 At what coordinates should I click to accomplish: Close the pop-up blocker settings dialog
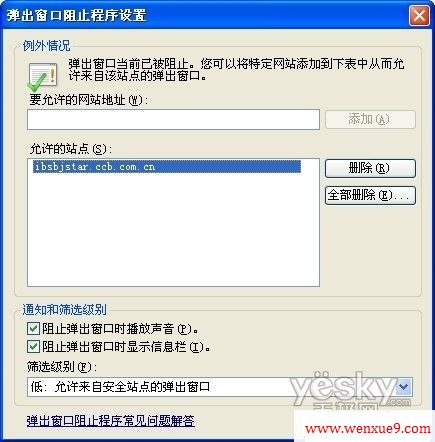(419, 16)
